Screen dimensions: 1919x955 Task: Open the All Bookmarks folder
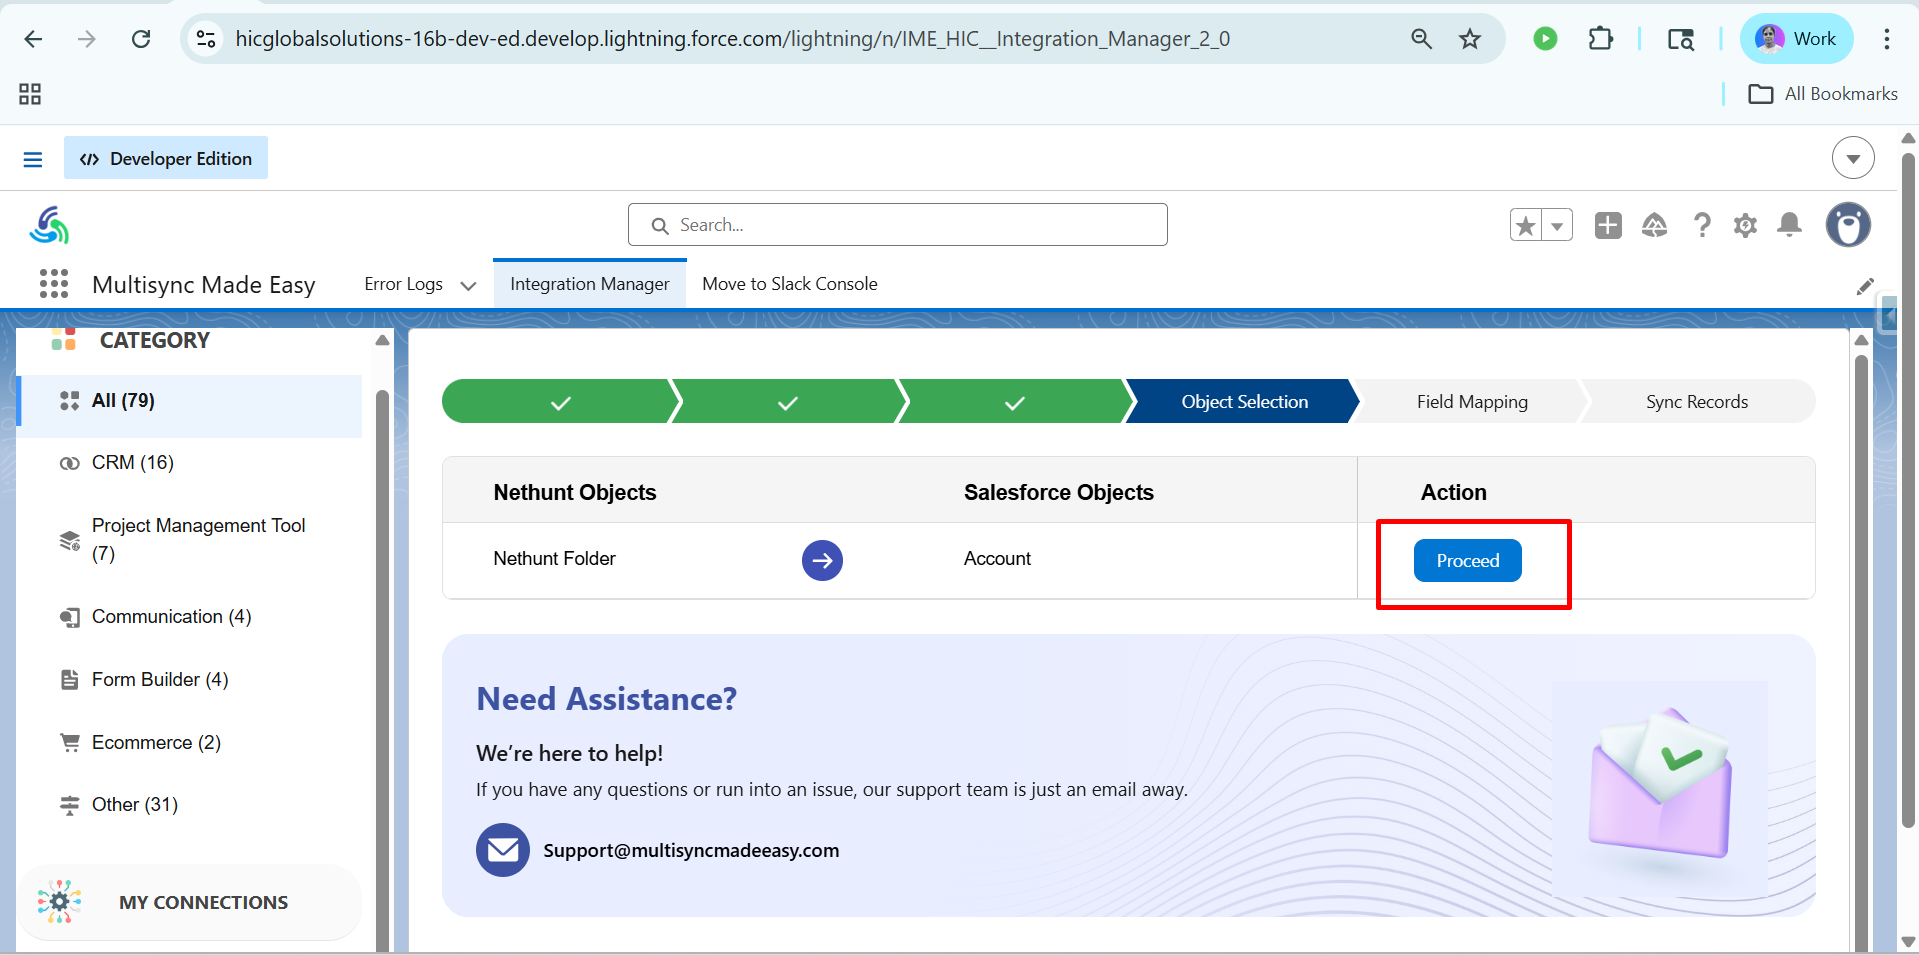[1823, 94]
